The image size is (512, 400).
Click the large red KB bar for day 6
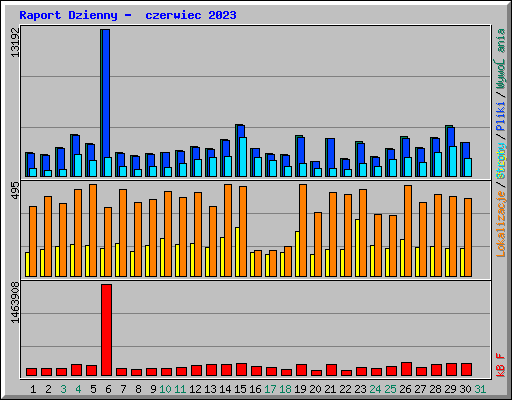pyautogui.click(x=107, y=330)
